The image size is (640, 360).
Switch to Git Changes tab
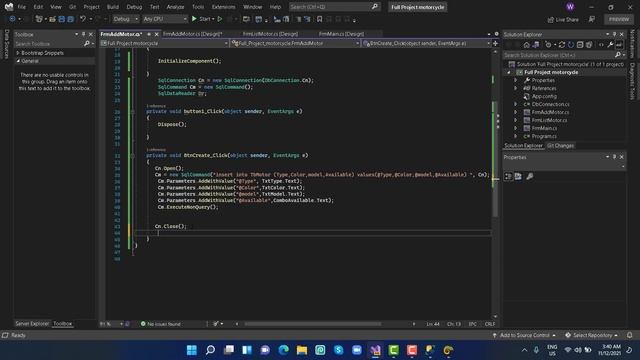pos(560,145)
